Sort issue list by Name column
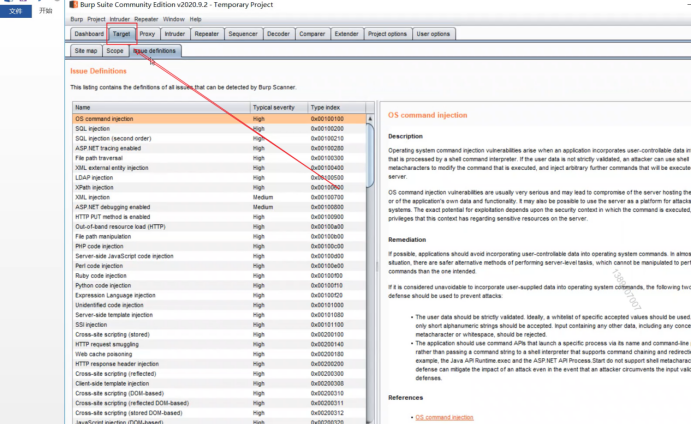The image size is (691, 425). click(x=161, y=108)
